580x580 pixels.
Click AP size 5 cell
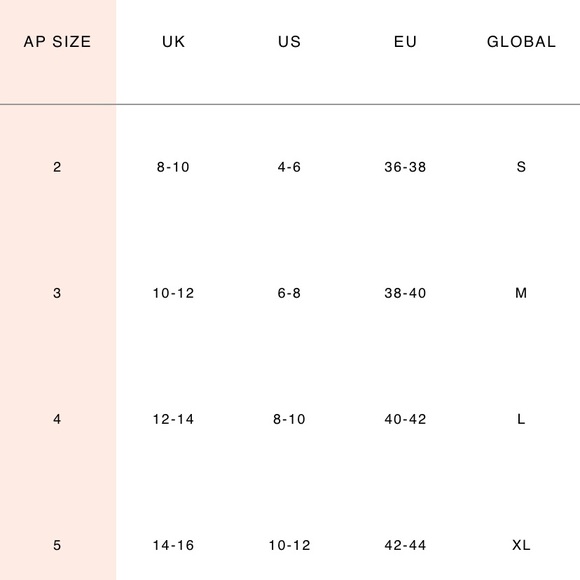click(x=57, y=545)
